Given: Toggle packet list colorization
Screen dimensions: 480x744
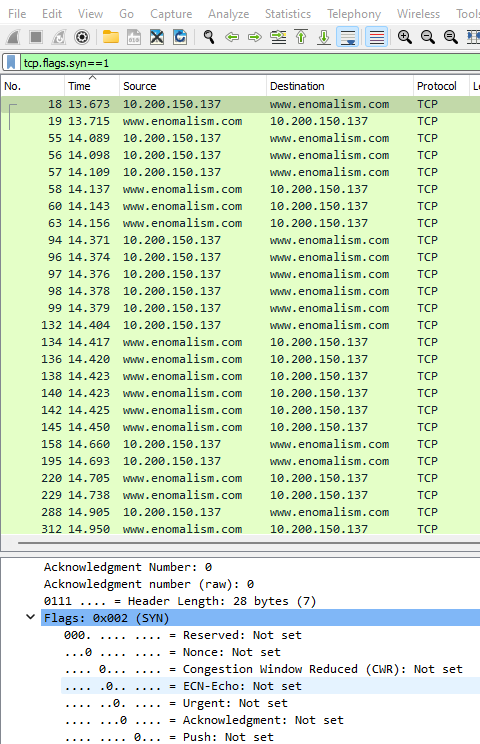Looking at the screenshot, I should click(377, 37).
